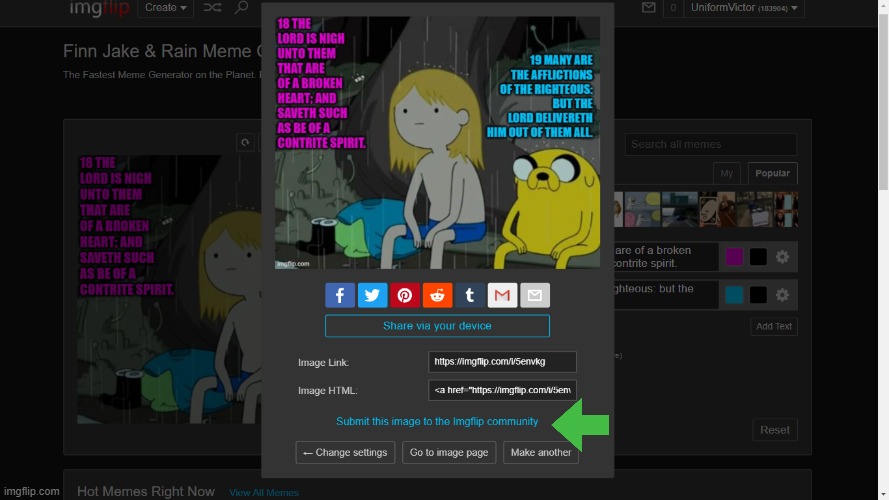Image resolution: width=889 pixels, height=500 pixels.
Task: Submit this image to the Imgflip community
Action: point(437,421)
